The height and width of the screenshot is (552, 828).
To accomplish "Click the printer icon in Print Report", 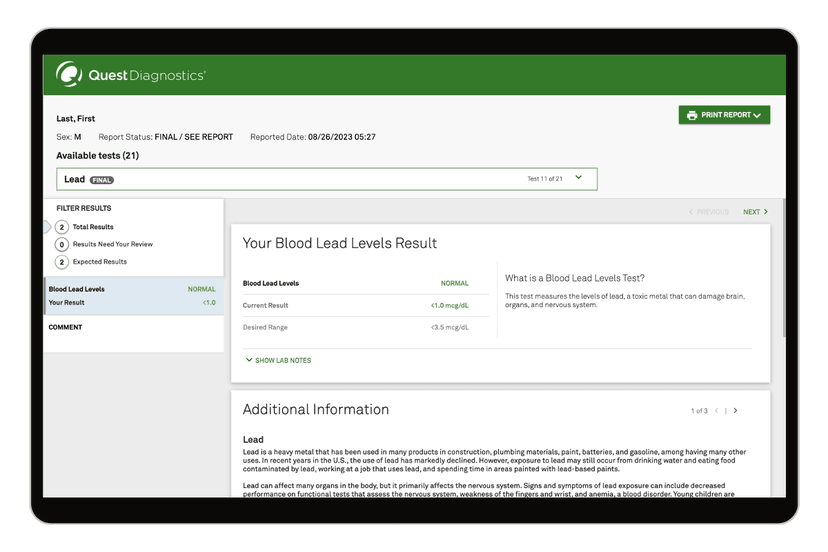I will pos(692,115).
